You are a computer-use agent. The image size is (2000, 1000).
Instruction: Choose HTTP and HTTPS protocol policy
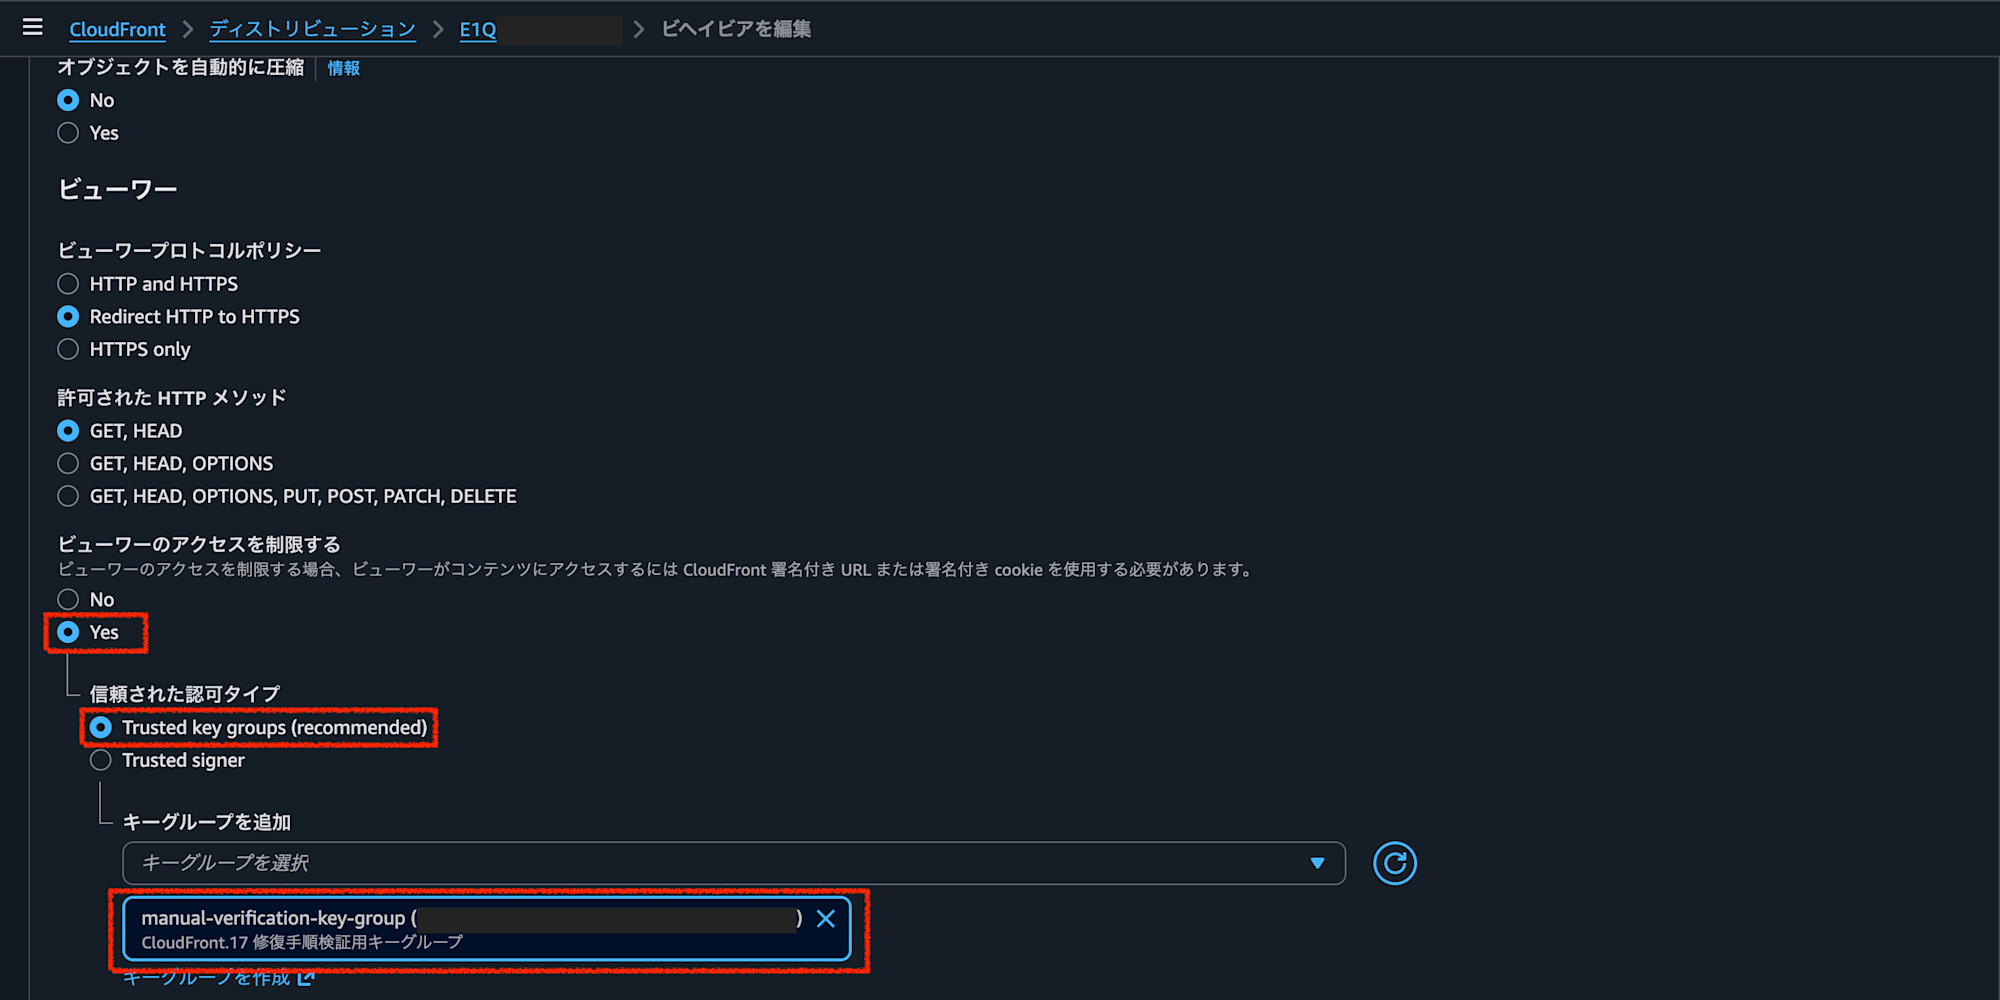coord(68,284)
